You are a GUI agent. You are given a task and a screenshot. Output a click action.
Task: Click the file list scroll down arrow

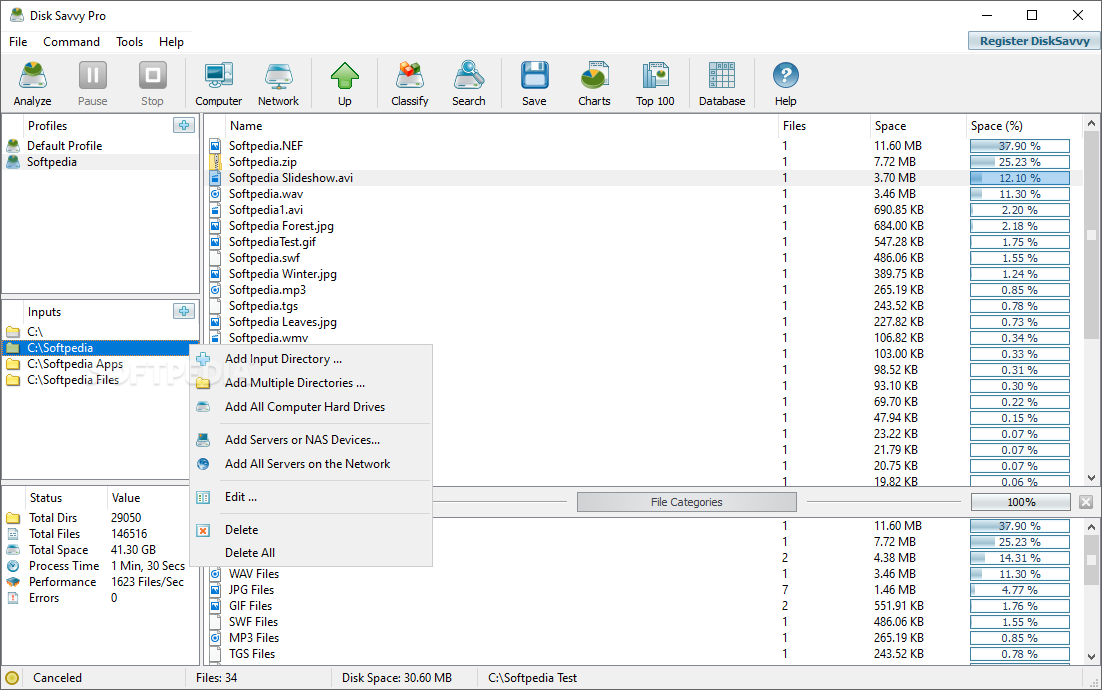[1091, 478]
